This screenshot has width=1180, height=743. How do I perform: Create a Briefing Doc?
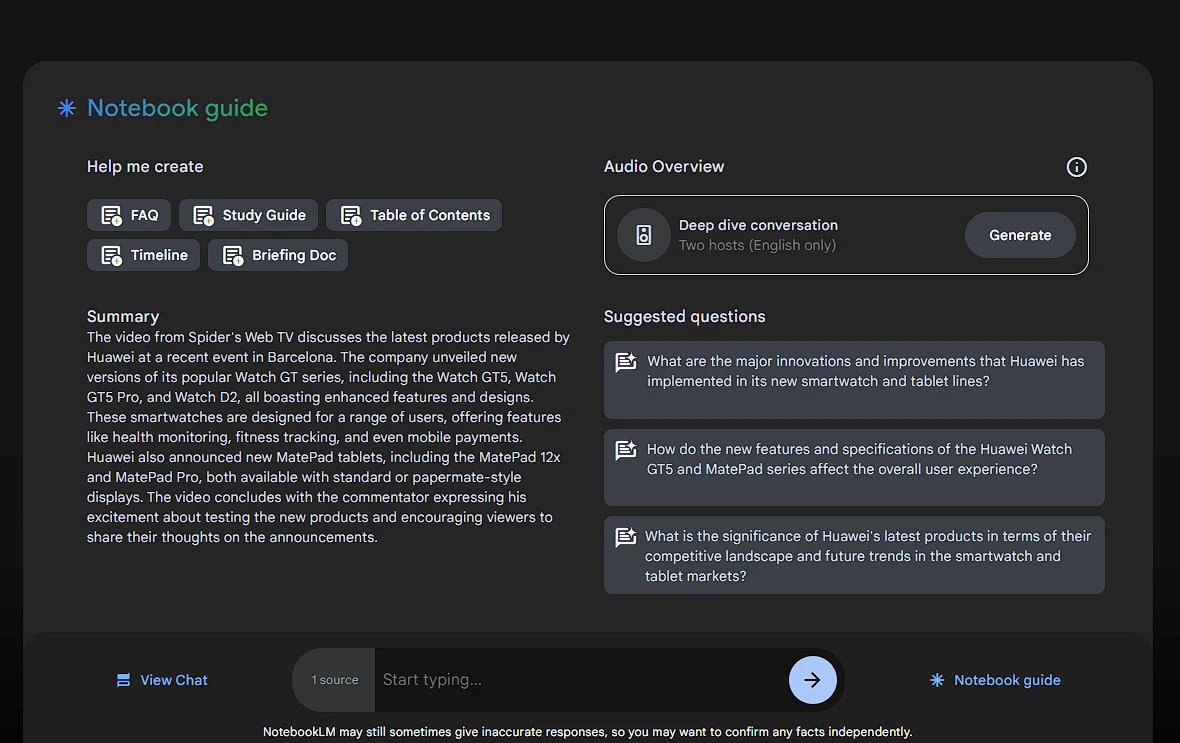coord(278,255)
